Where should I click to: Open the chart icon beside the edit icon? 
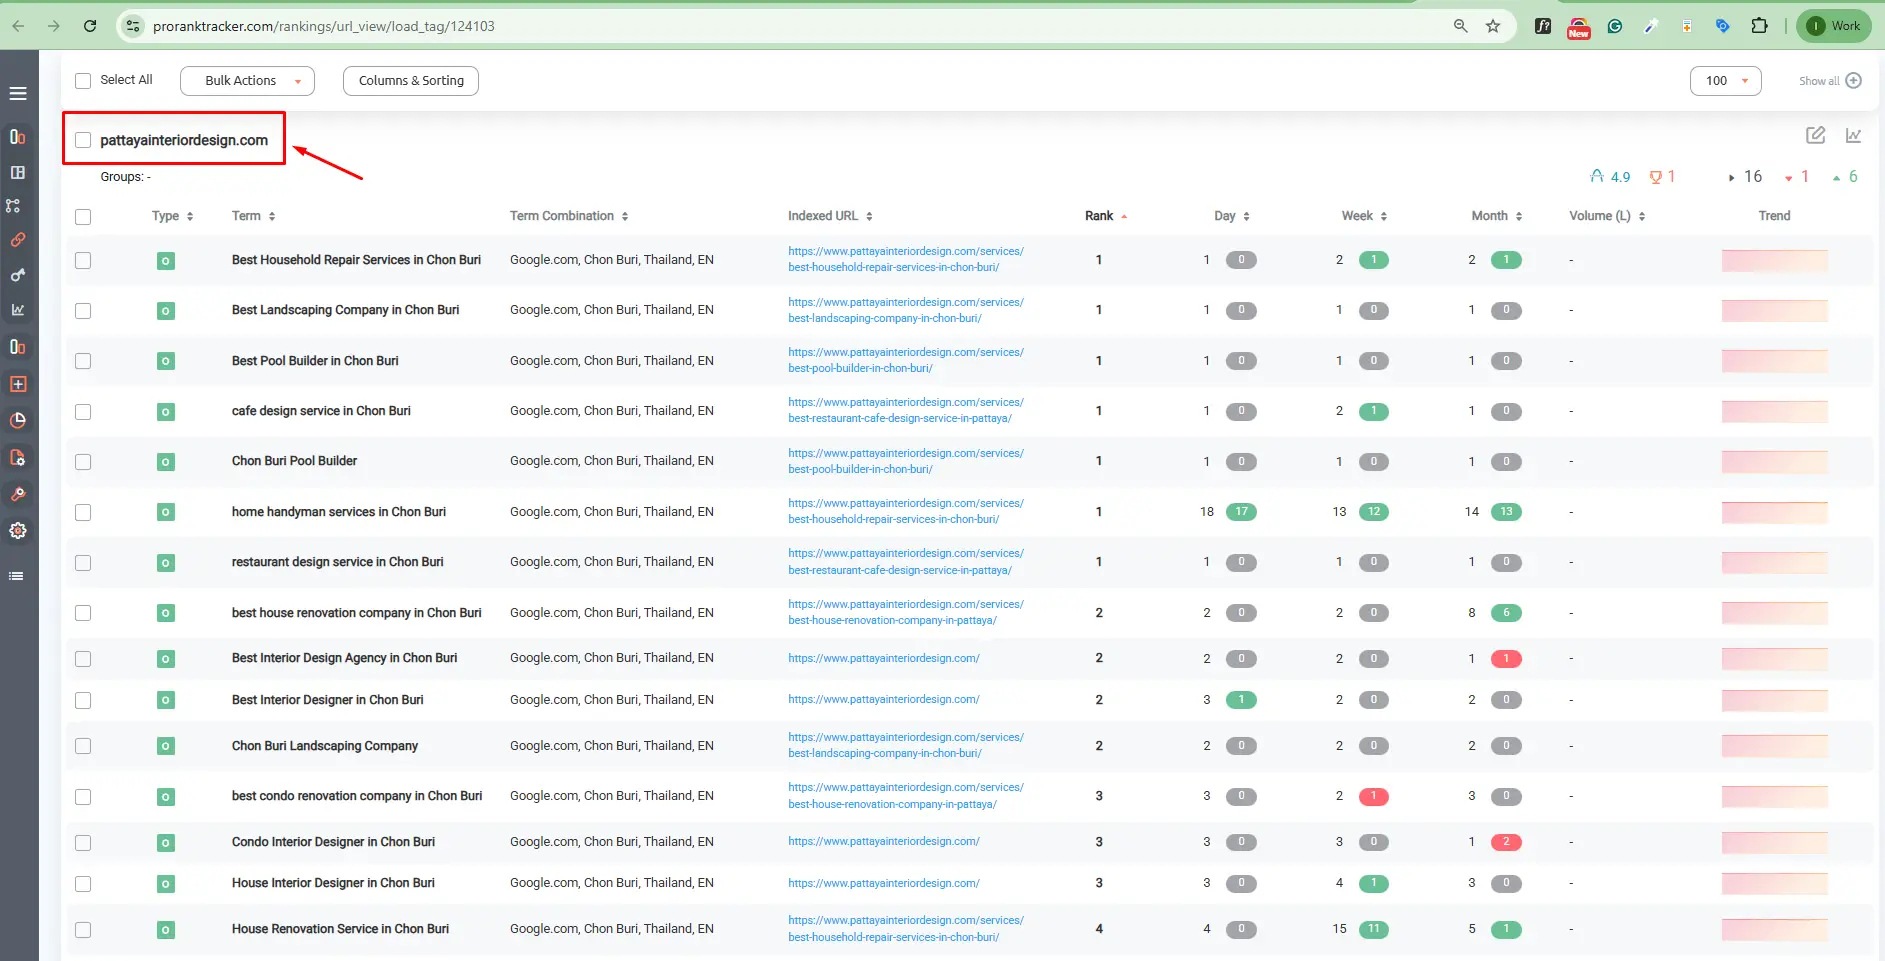1853,135
